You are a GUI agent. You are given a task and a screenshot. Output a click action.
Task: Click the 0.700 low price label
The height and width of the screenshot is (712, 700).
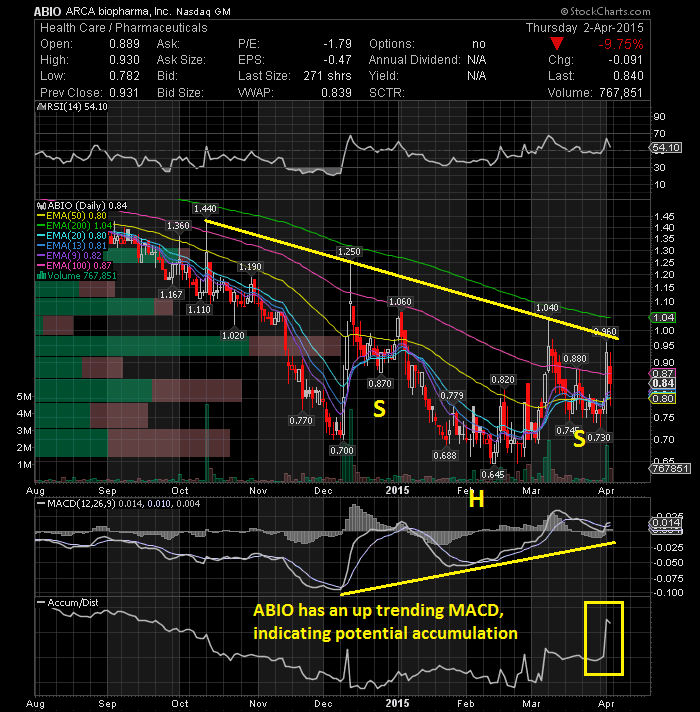tap(342, 450)
